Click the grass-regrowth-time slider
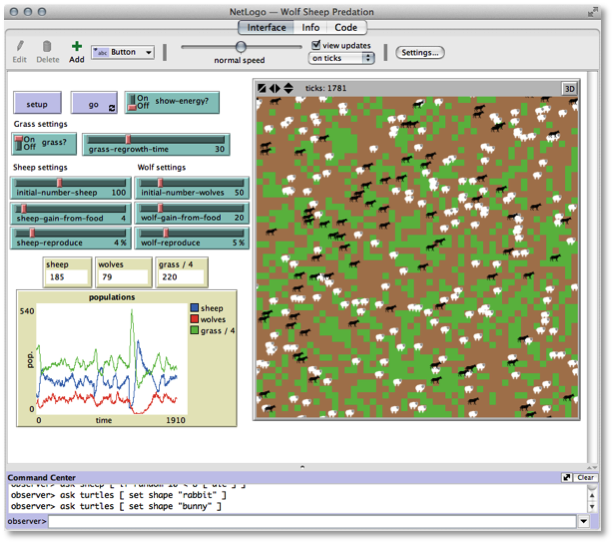This screenshot has height=544, width=614. pyautogui.click(x=156, y=145)
